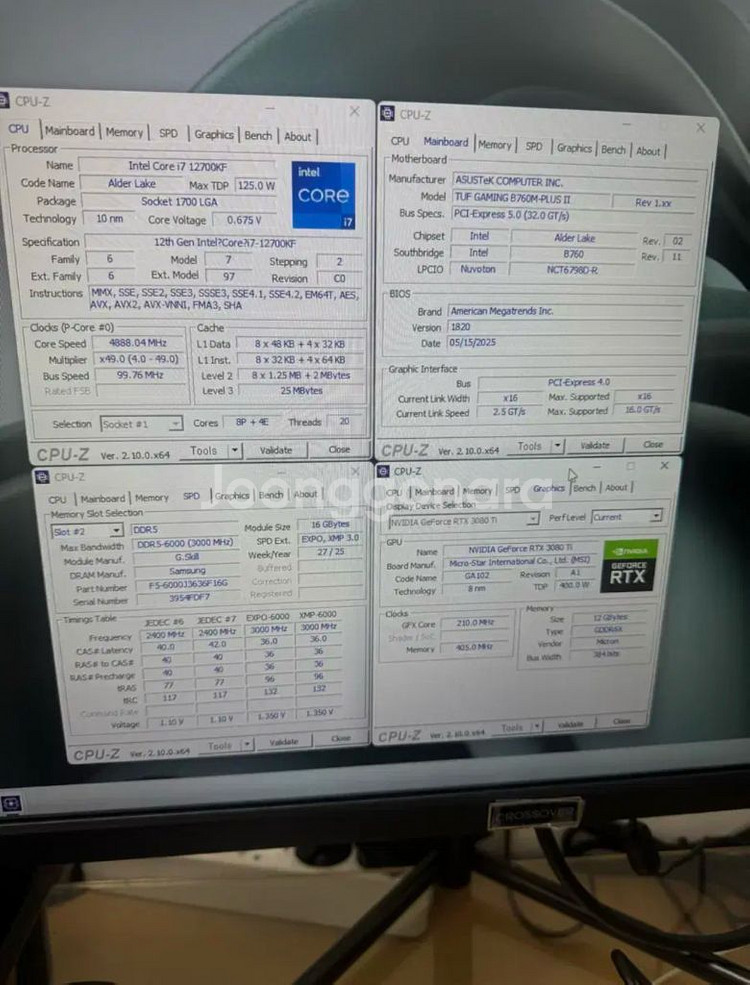
Task: Click the processor name 'Intel Core i7 12700KF'
Action: pos(178,166)
